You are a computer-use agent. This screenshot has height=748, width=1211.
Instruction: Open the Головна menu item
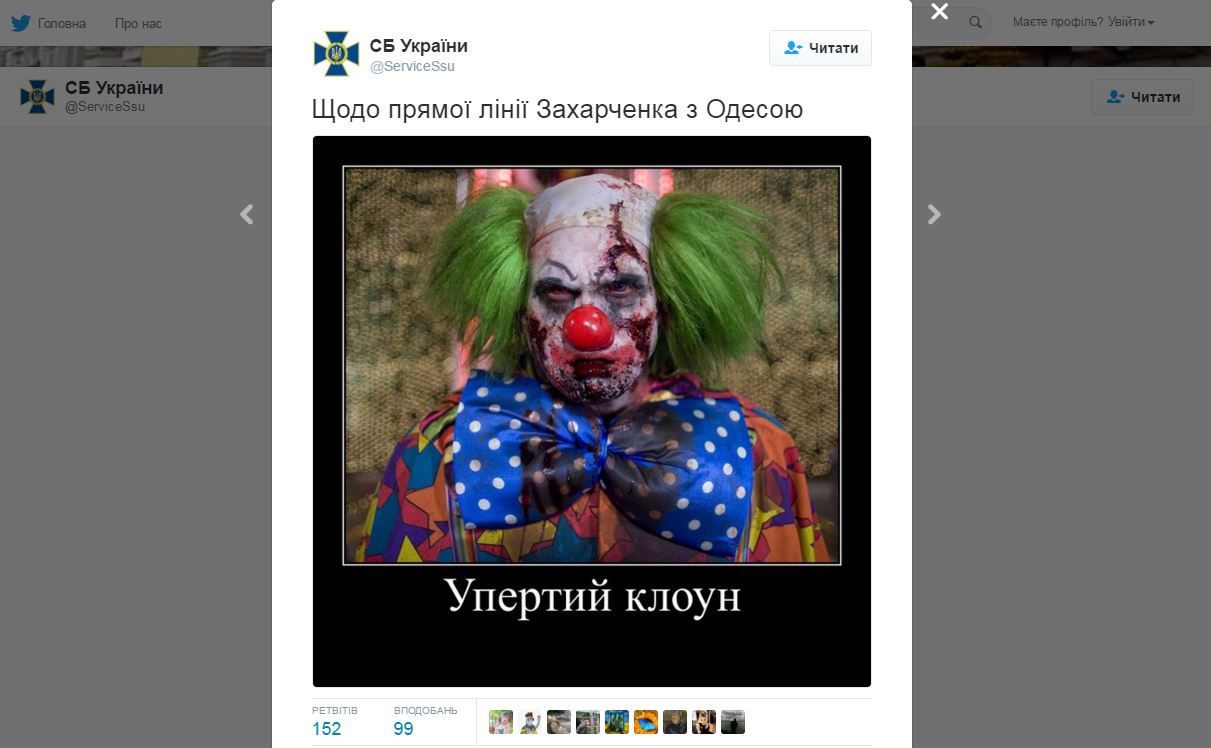point(61,23)
